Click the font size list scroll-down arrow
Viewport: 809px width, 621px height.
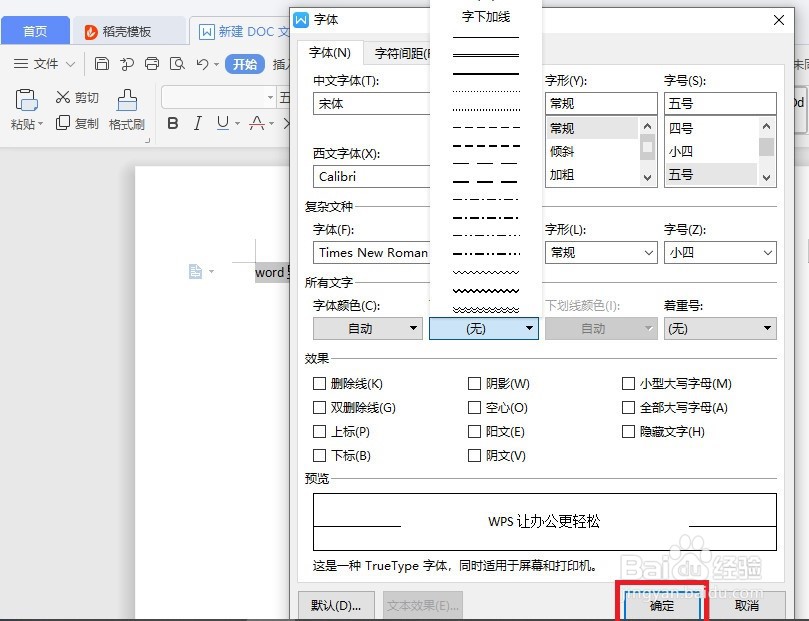pyautogui.click(x=766, y=178)
